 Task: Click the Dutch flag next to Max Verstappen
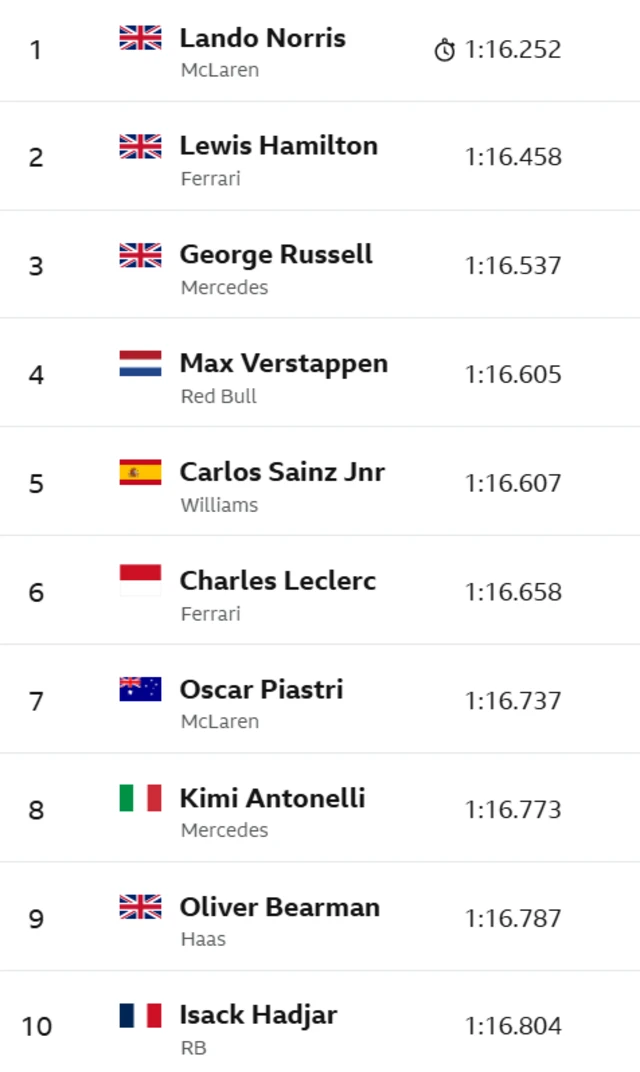pyautogui.click(x=140, y=363)
